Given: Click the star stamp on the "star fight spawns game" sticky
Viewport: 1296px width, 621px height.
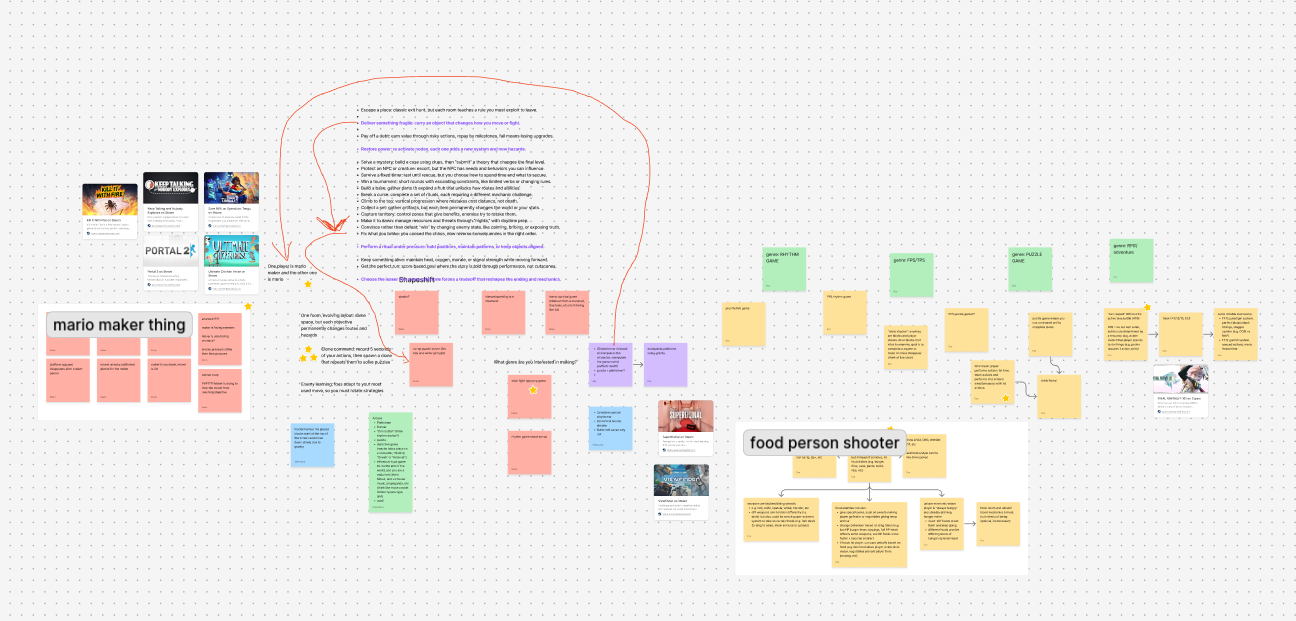Looking at the screenshot, I should (532, 390).
